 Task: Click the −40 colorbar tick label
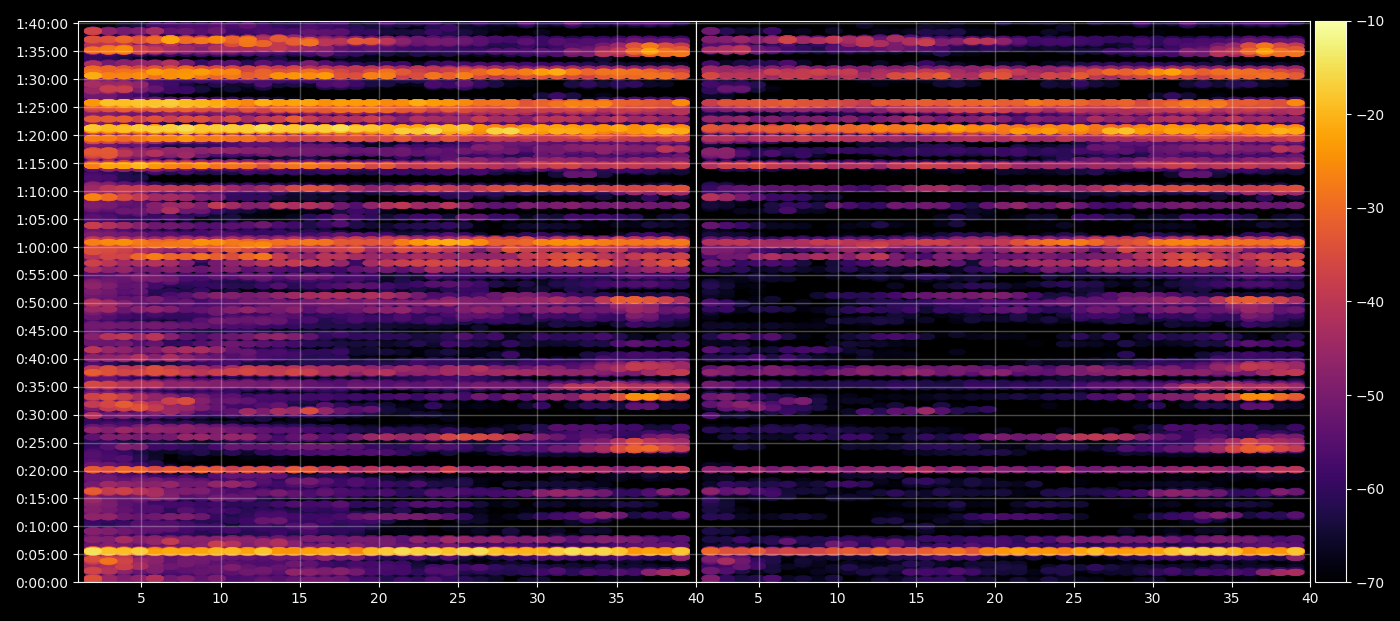pyautogui.click(x=1369, y=302)
